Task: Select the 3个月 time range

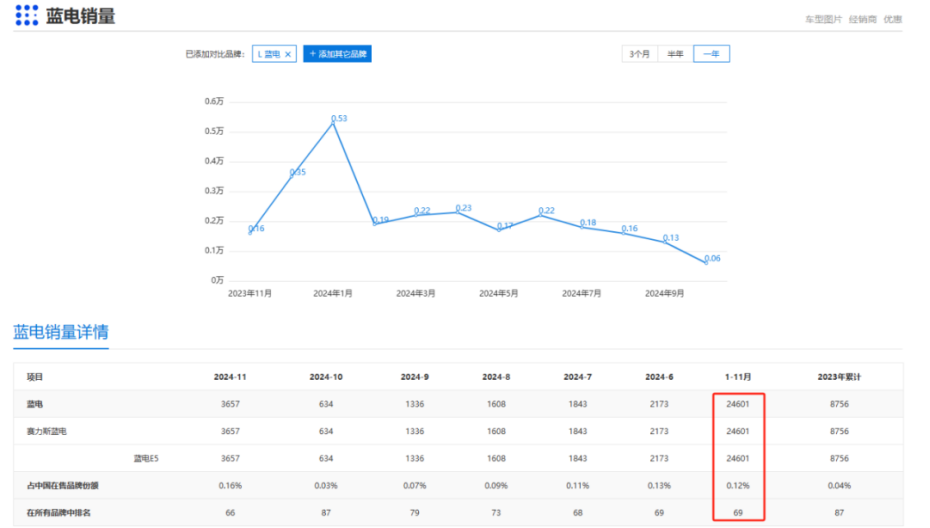Action: 639,54
